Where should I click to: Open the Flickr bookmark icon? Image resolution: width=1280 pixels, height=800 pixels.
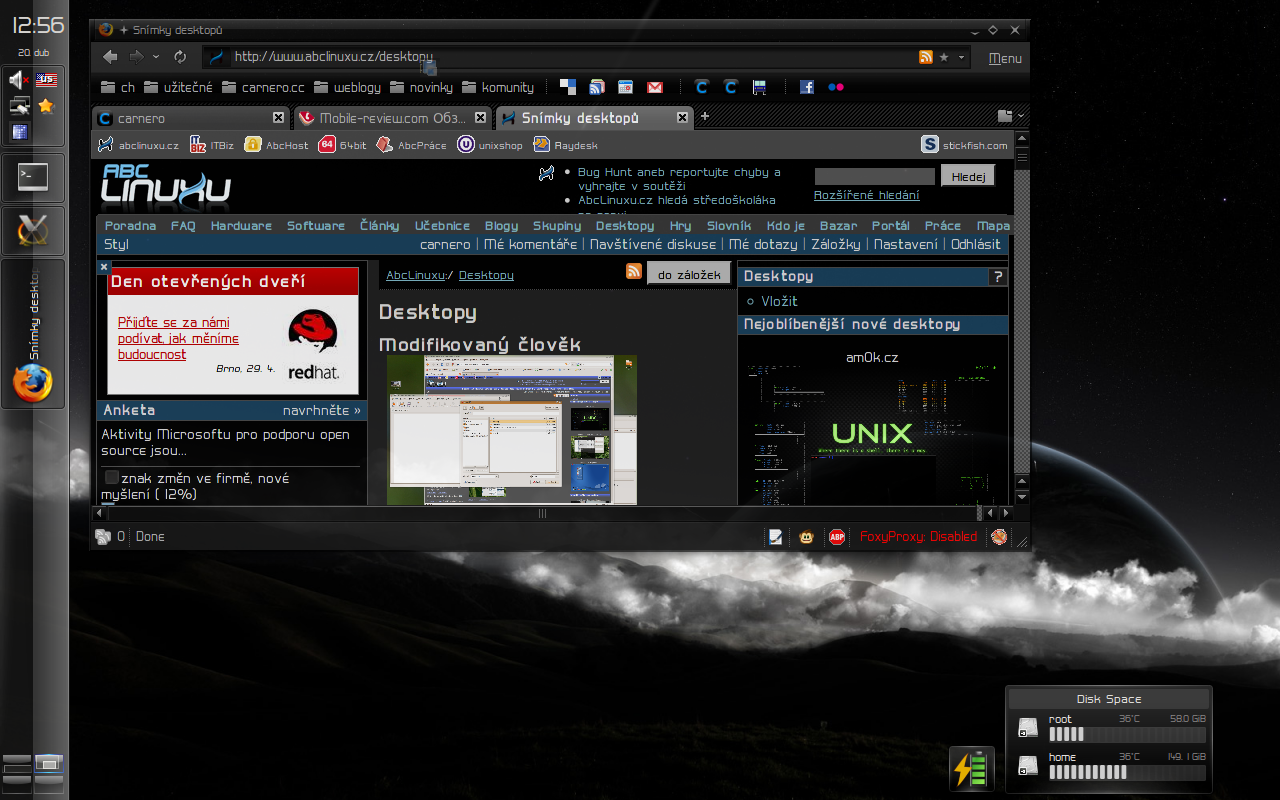pyautogui.click(x=836, y=87)
